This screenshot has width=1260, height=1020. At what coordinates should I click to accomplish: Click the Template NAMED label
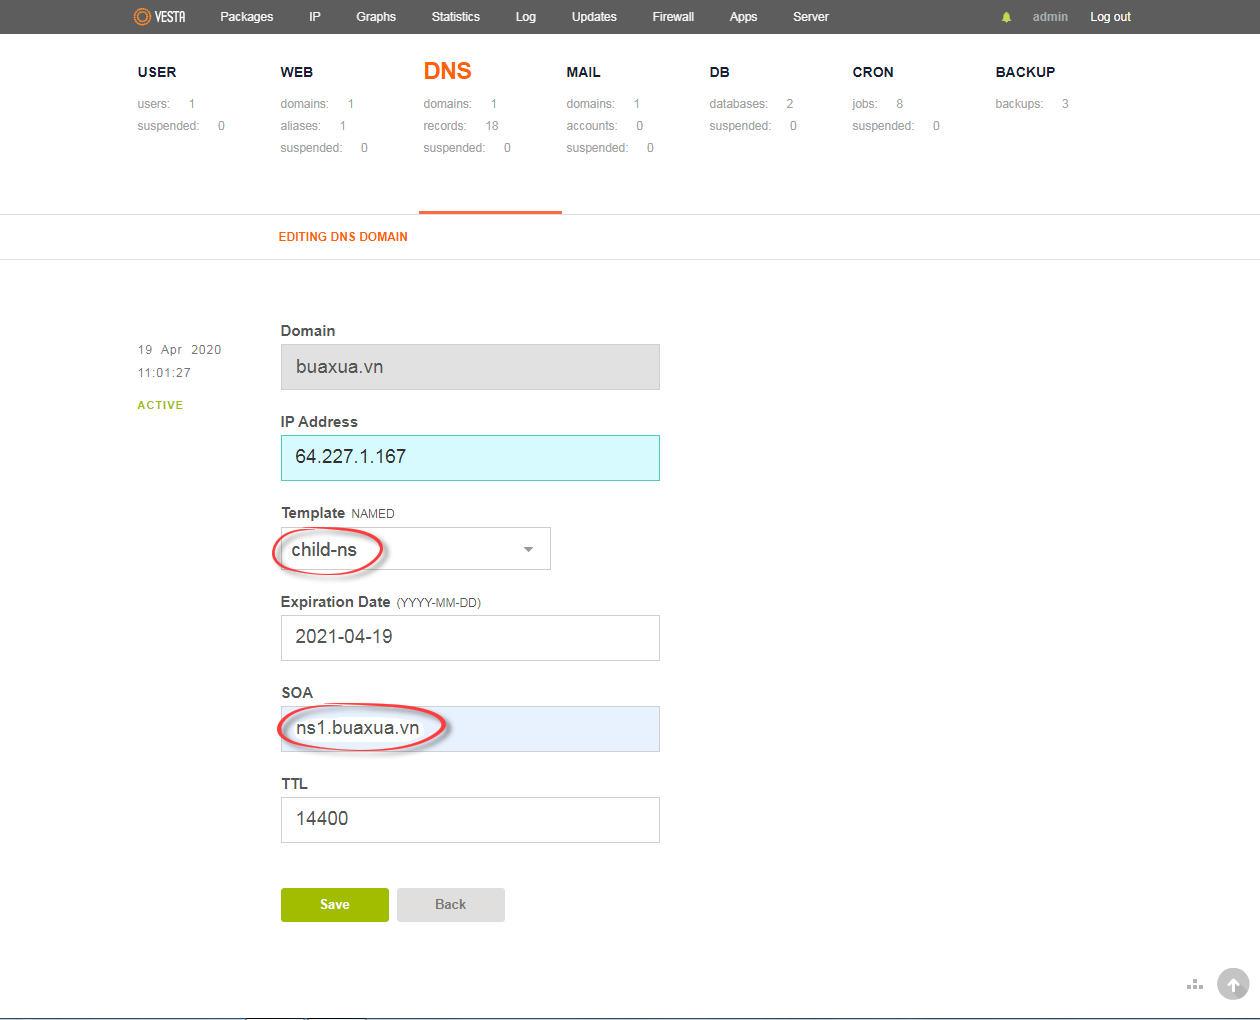coord(338,513)
